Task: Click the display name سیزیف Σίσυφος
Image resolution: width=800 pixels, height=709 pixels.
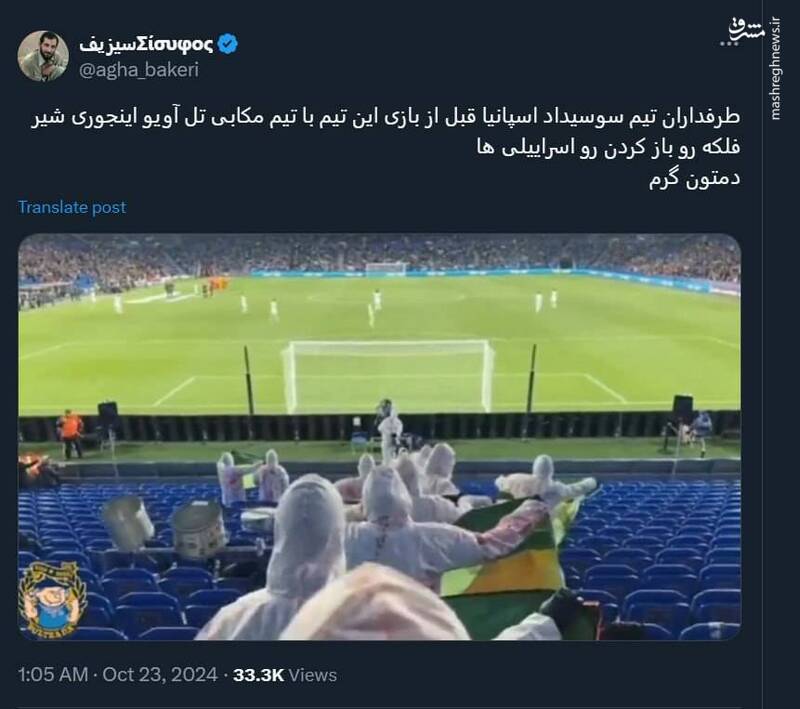Action: [146, 44]
